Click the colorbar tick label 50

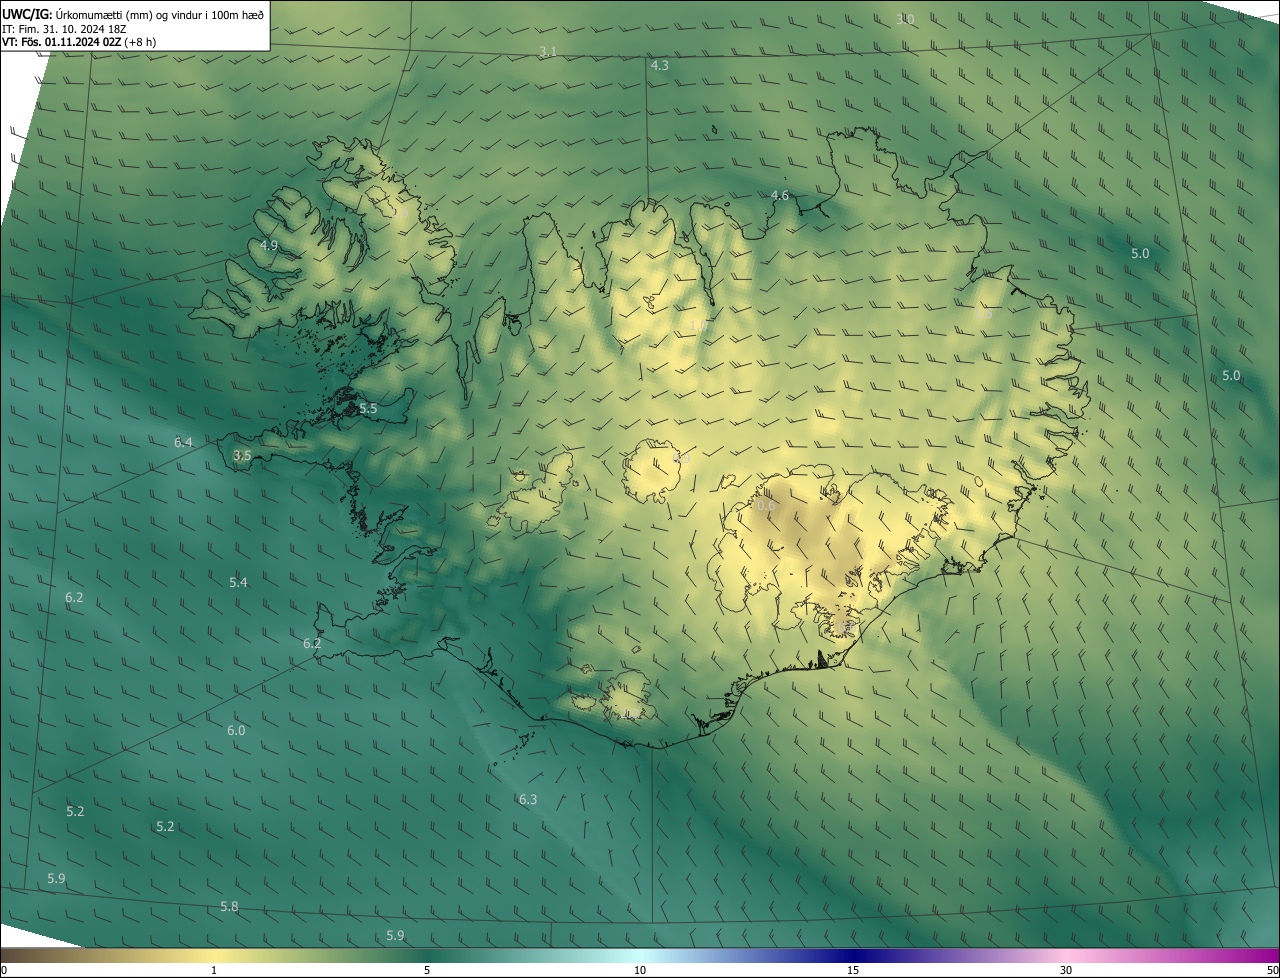[1272, 970]
